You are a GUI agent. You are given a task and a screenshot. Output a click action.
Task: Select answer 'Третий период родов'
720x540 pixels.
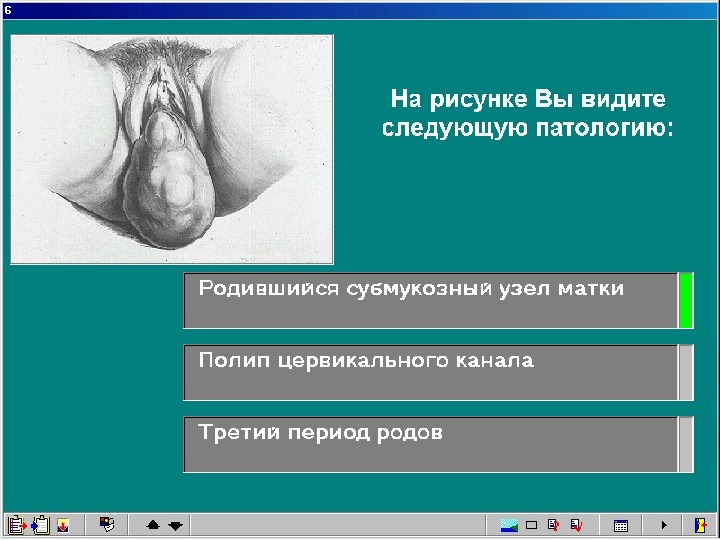click(x=431, y=444)
